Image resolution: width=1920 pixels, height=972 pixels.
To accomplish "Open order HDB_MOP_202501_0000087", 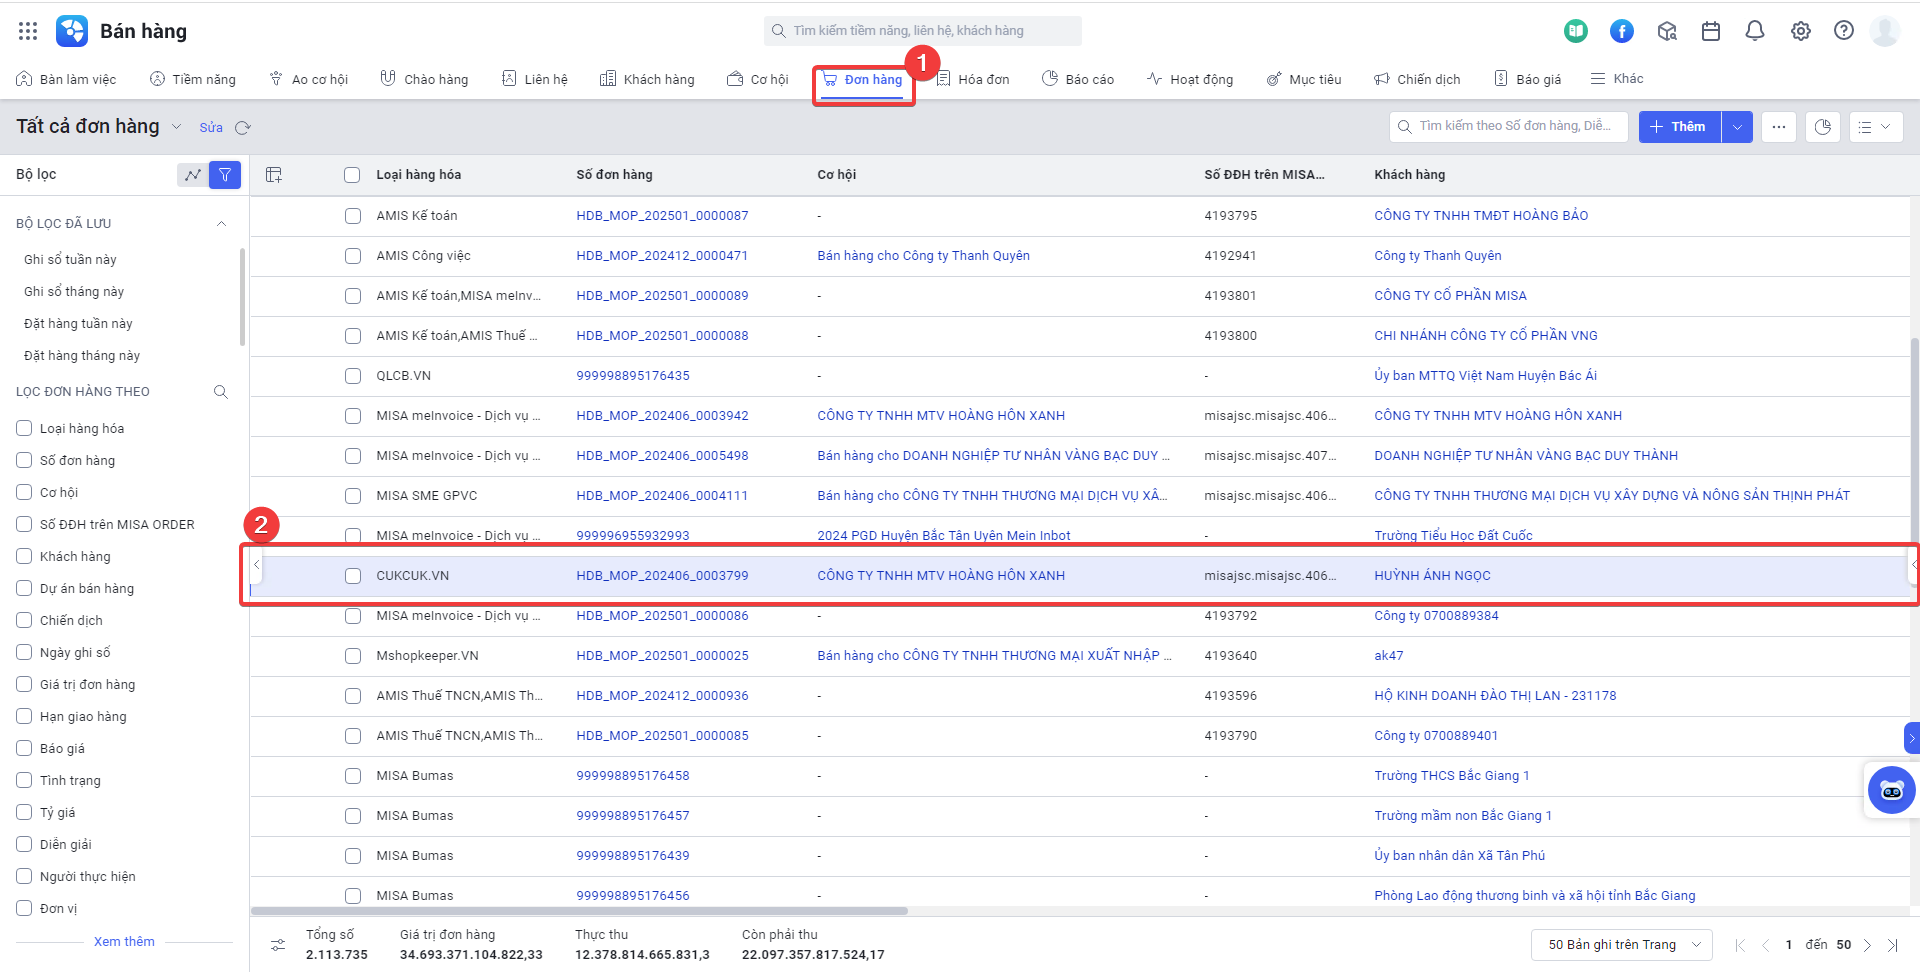I will tap(662, 216).
